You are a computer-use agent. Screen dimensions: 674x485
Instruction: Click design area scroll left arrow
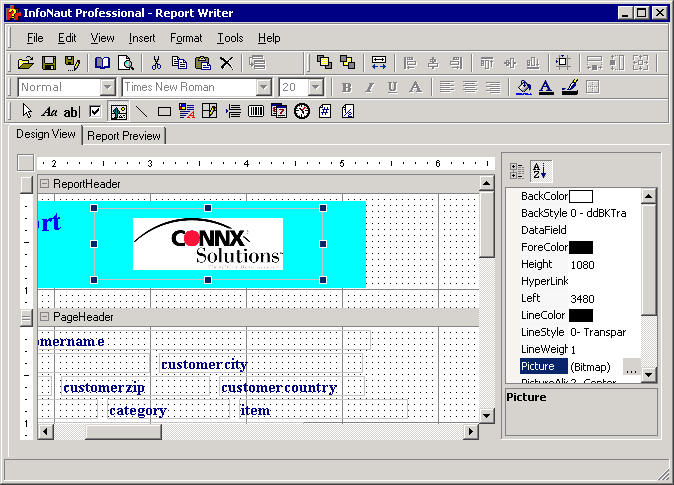coord(46,431)
